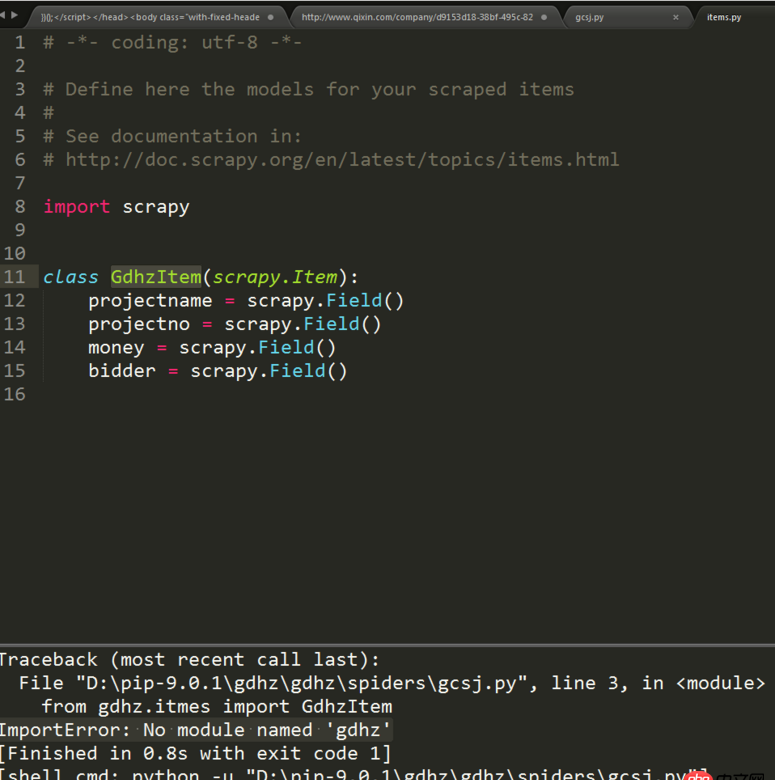
Task: Click the tab scroll left arrow
Action: (x=2, y=15)
